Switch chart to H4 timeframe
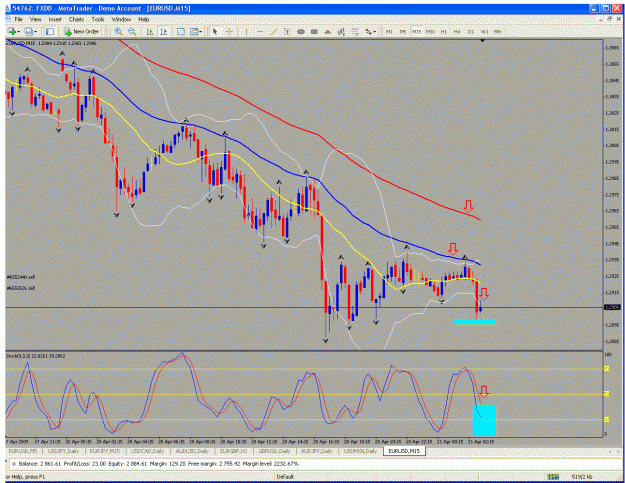Image resolution: width=625 pixels, height=483 pixels. coord(457,31)
